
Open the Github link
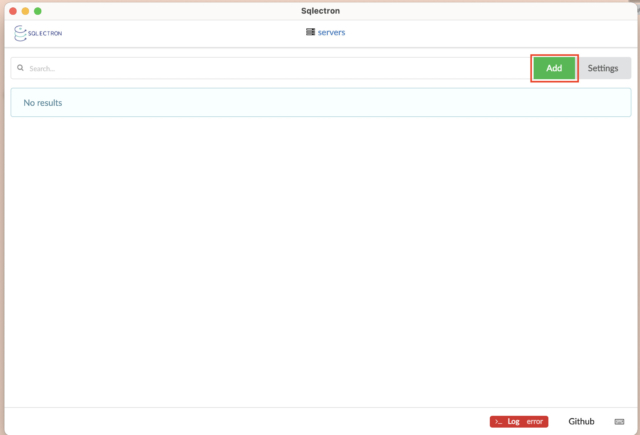(x=581, y=422)
